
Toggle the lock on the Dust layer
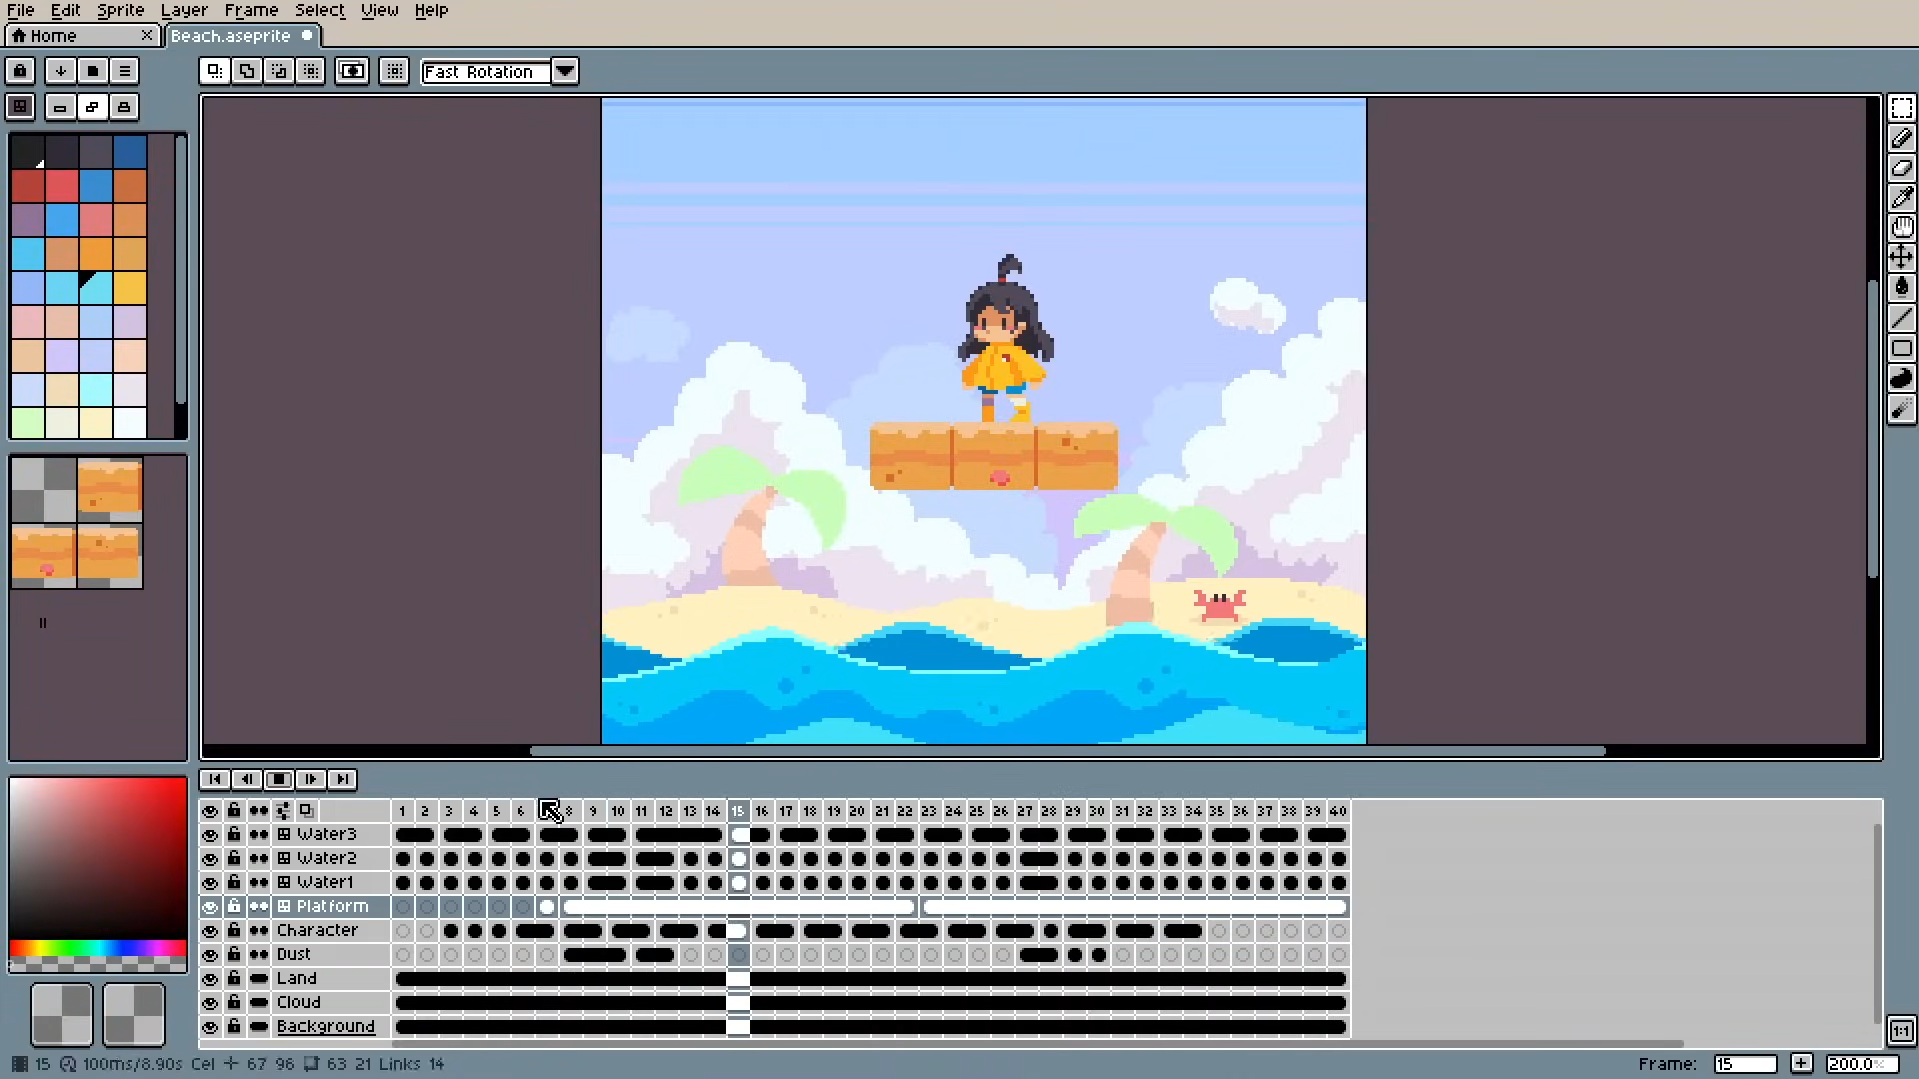pyautogui.click(x=234, y=955)
